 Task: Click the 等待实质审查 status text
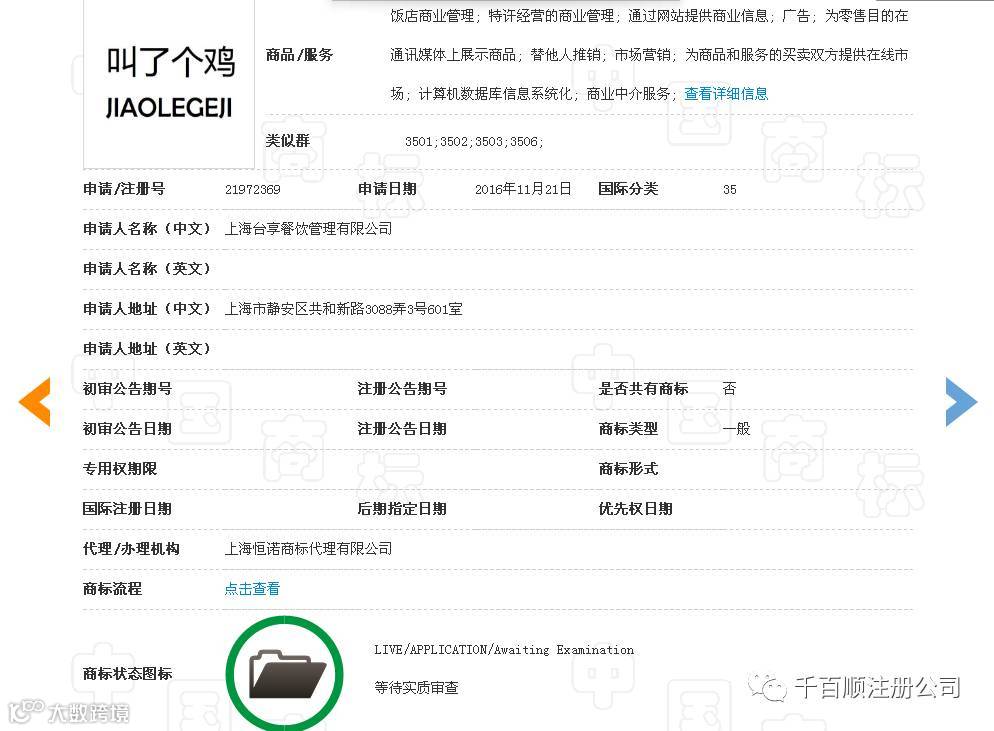coord(416,687)
